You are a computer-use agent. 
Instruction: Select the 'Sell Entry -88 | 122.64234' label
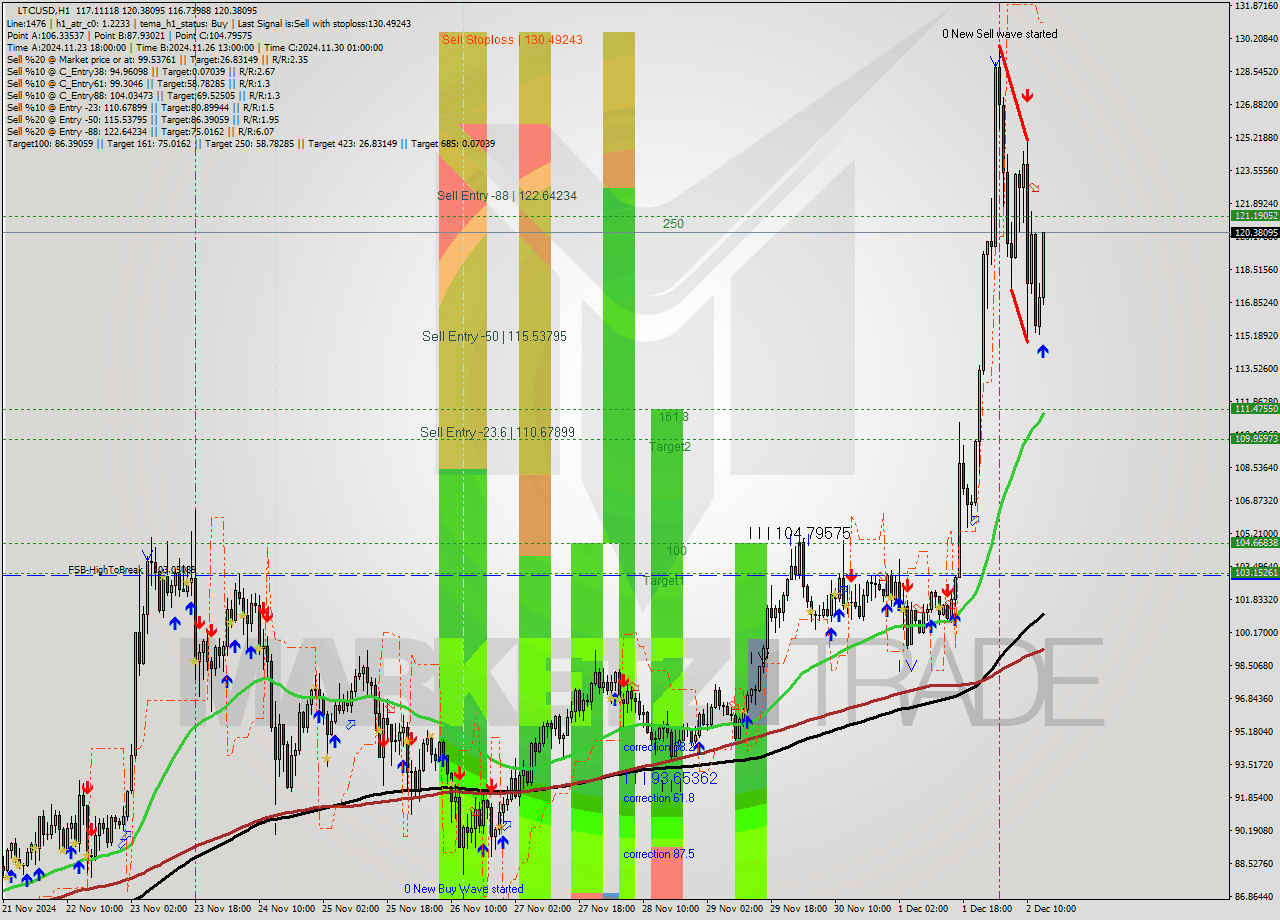click(506, 196)
